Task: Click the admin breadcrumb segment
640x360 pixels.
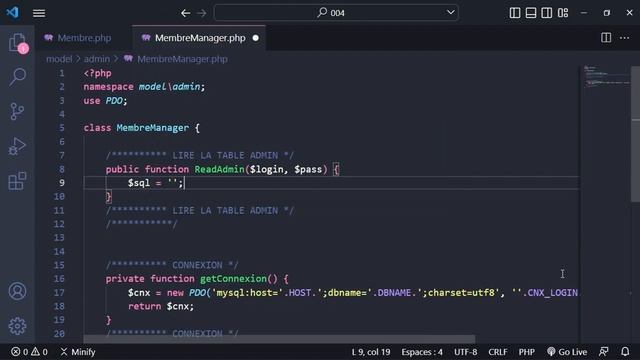Action: tap(97, 59)
